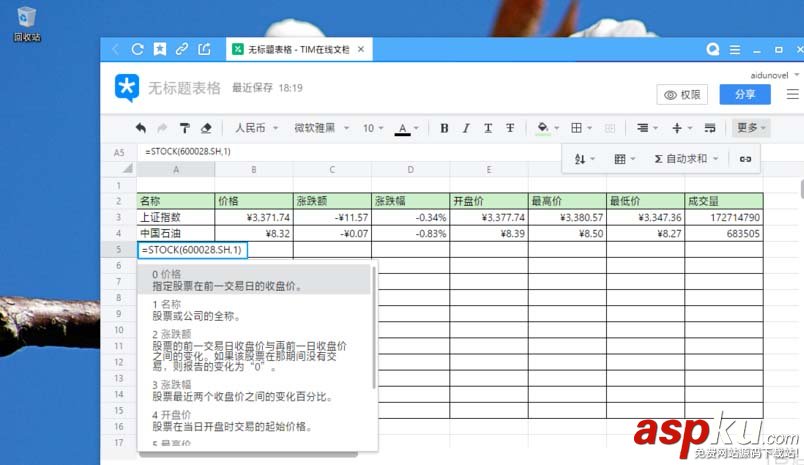Open the sort icon dropdown
This screenshot has width=804, height=465.
(585, 159)
